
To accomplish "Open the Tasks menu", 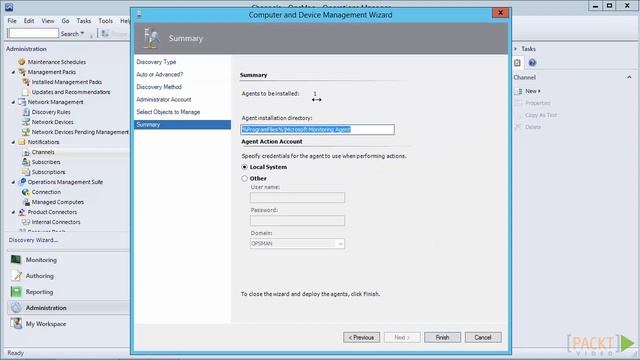I will tap(84, 21).
